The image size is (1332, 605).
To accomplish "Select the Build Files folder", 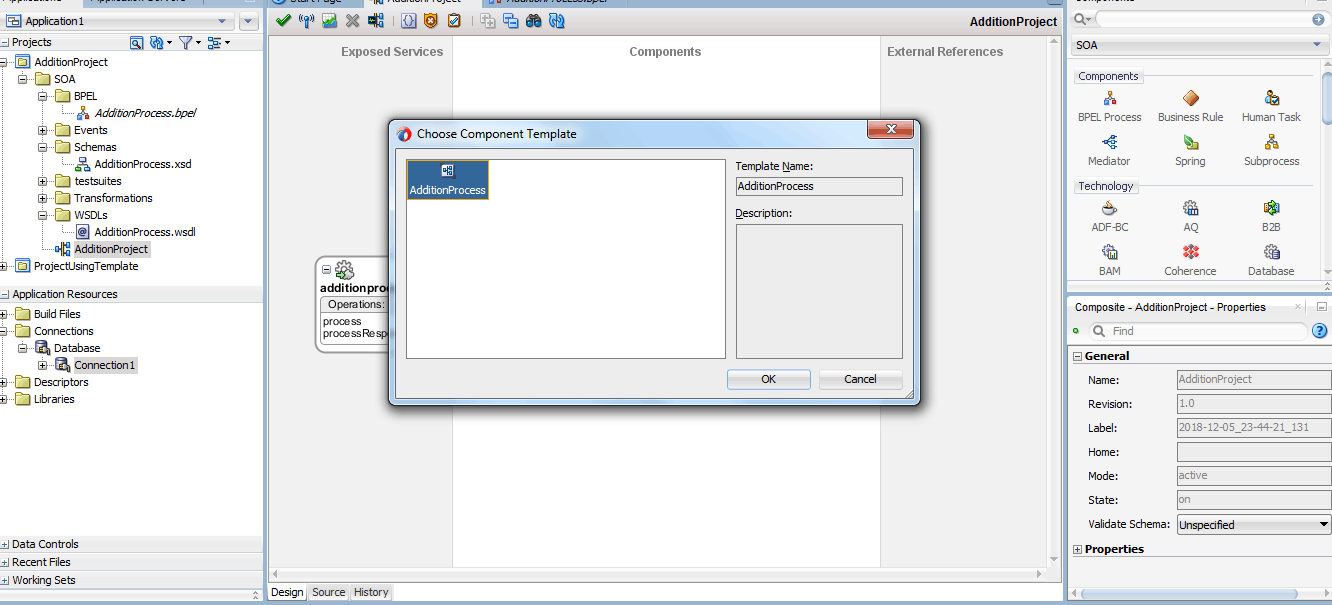I will pos(57,314).
